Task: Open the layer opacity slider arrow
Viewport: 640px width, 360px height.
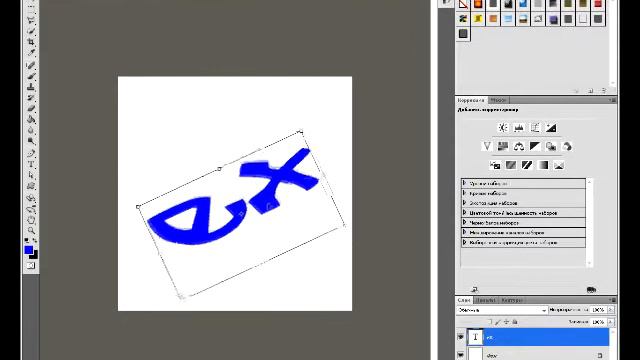Action: click(x=611, y=310)
